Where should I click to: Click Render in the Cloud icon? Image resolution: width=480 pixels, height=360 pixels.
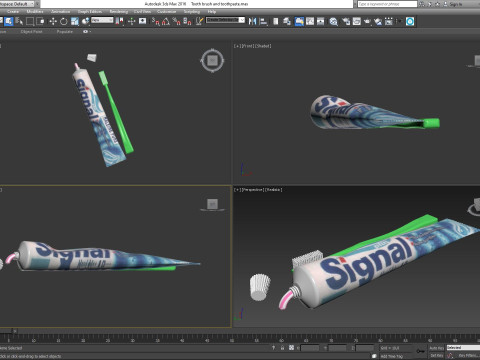(x=378, y=21)
